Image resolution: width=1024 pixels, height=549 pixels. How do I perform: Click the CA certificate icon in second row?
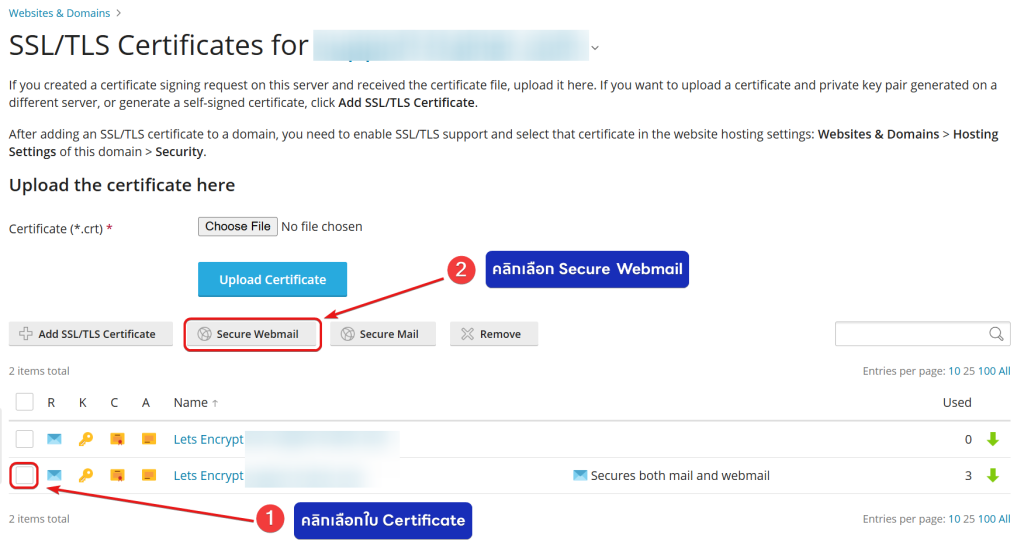(x=149, y=476)
